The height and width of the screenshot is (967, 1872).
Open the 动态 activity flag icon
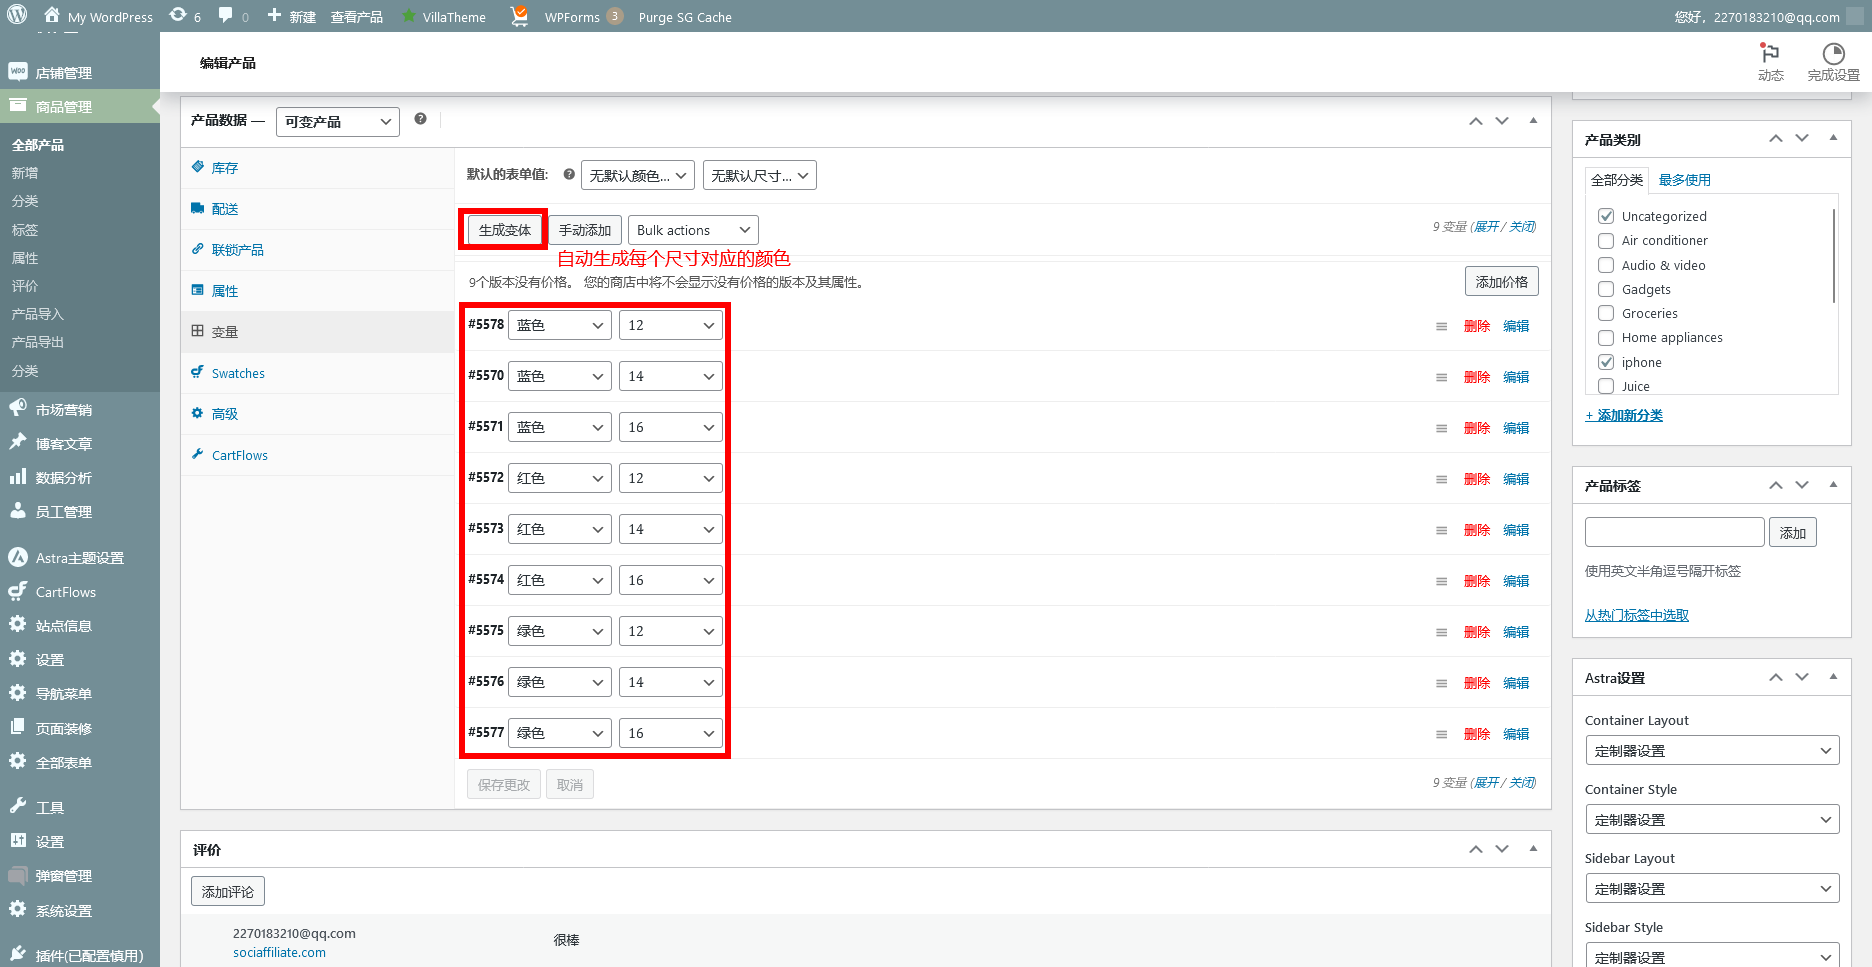click(x=1770, y=62)
